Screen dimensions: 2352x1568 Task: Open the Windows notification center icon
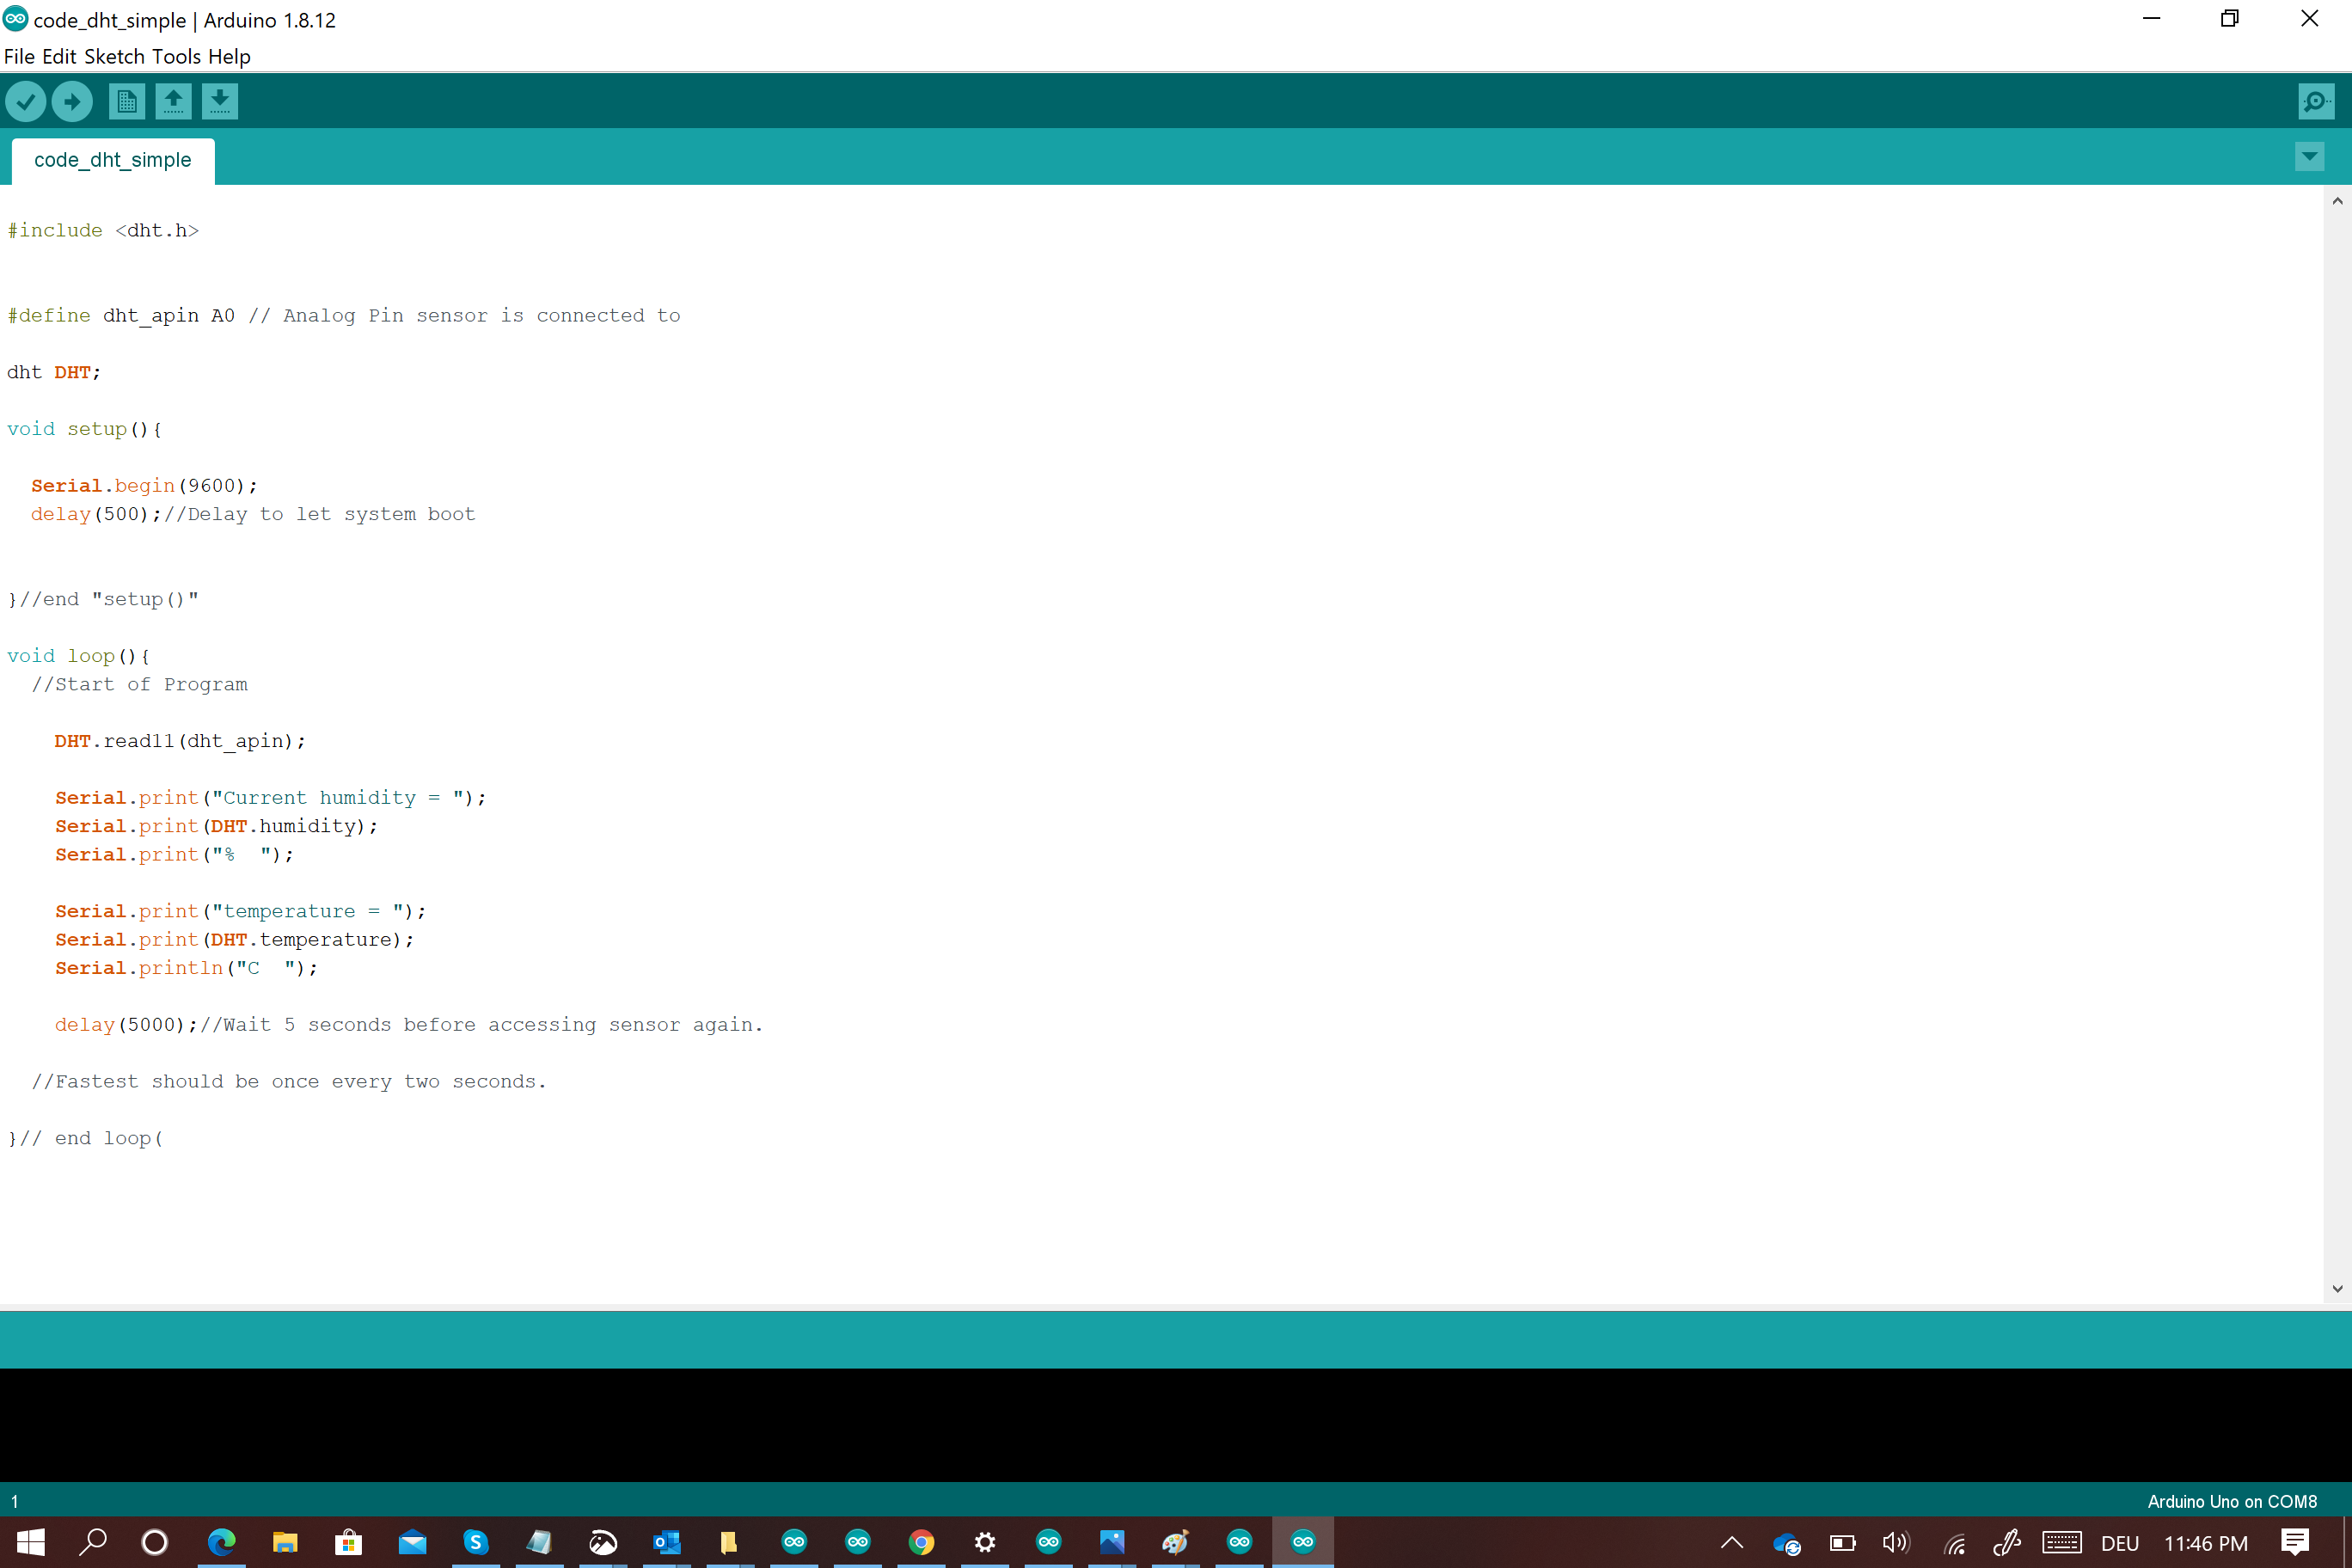click(2295, 1542)
